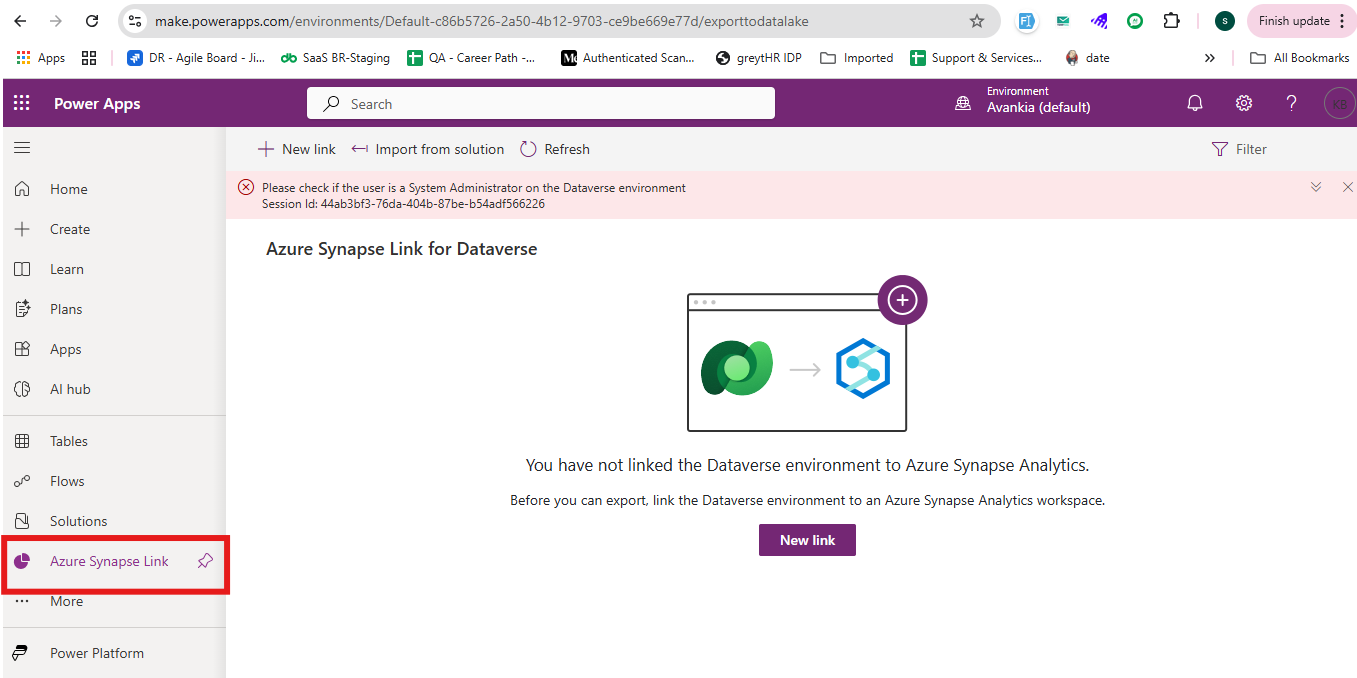Viewport: 1357px width, 678px height.
Task: Click Import from solution in toolbar
Action: point(428,149)
